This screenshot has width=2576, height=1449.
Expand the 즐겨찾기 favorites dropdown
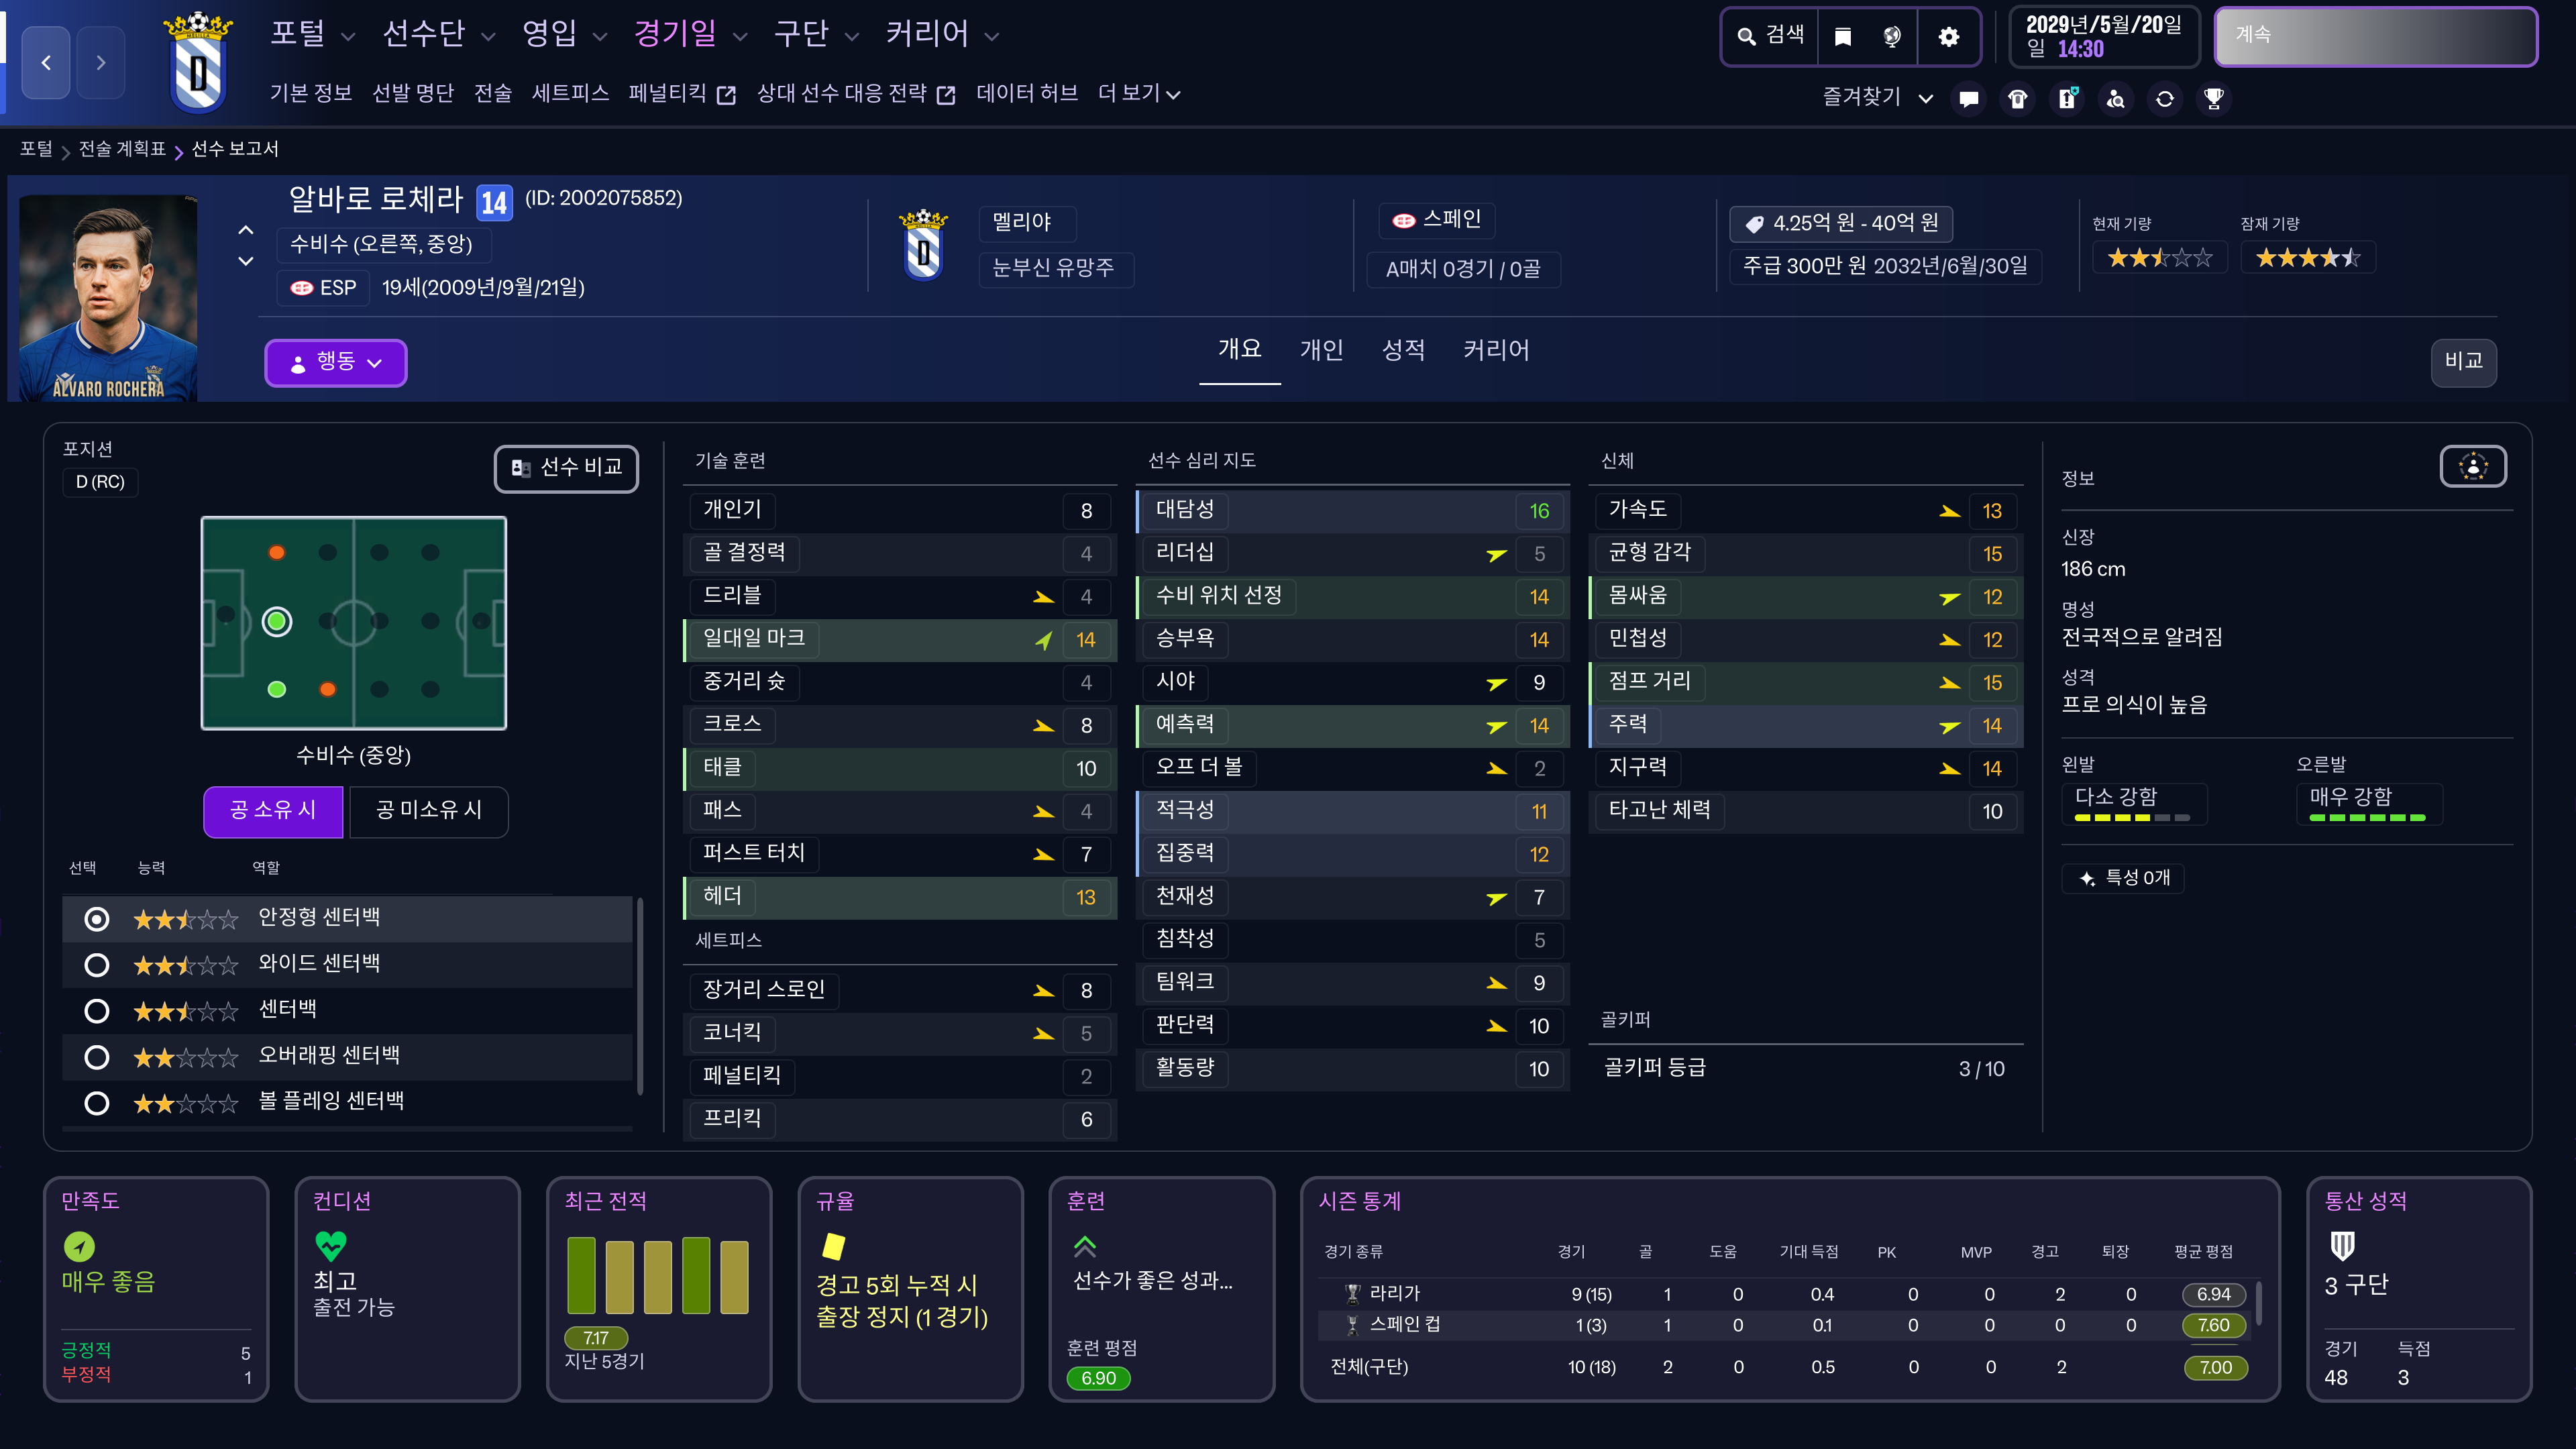(1876, 97)
